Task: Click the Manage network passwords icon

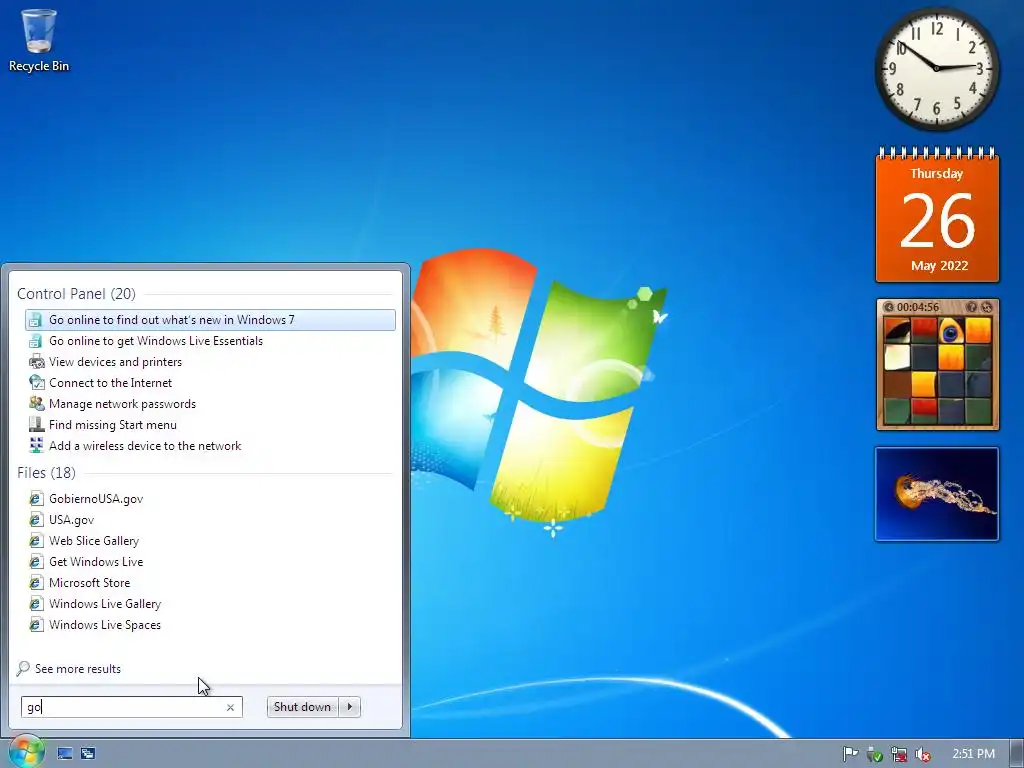Action: (x=37, y=404)
